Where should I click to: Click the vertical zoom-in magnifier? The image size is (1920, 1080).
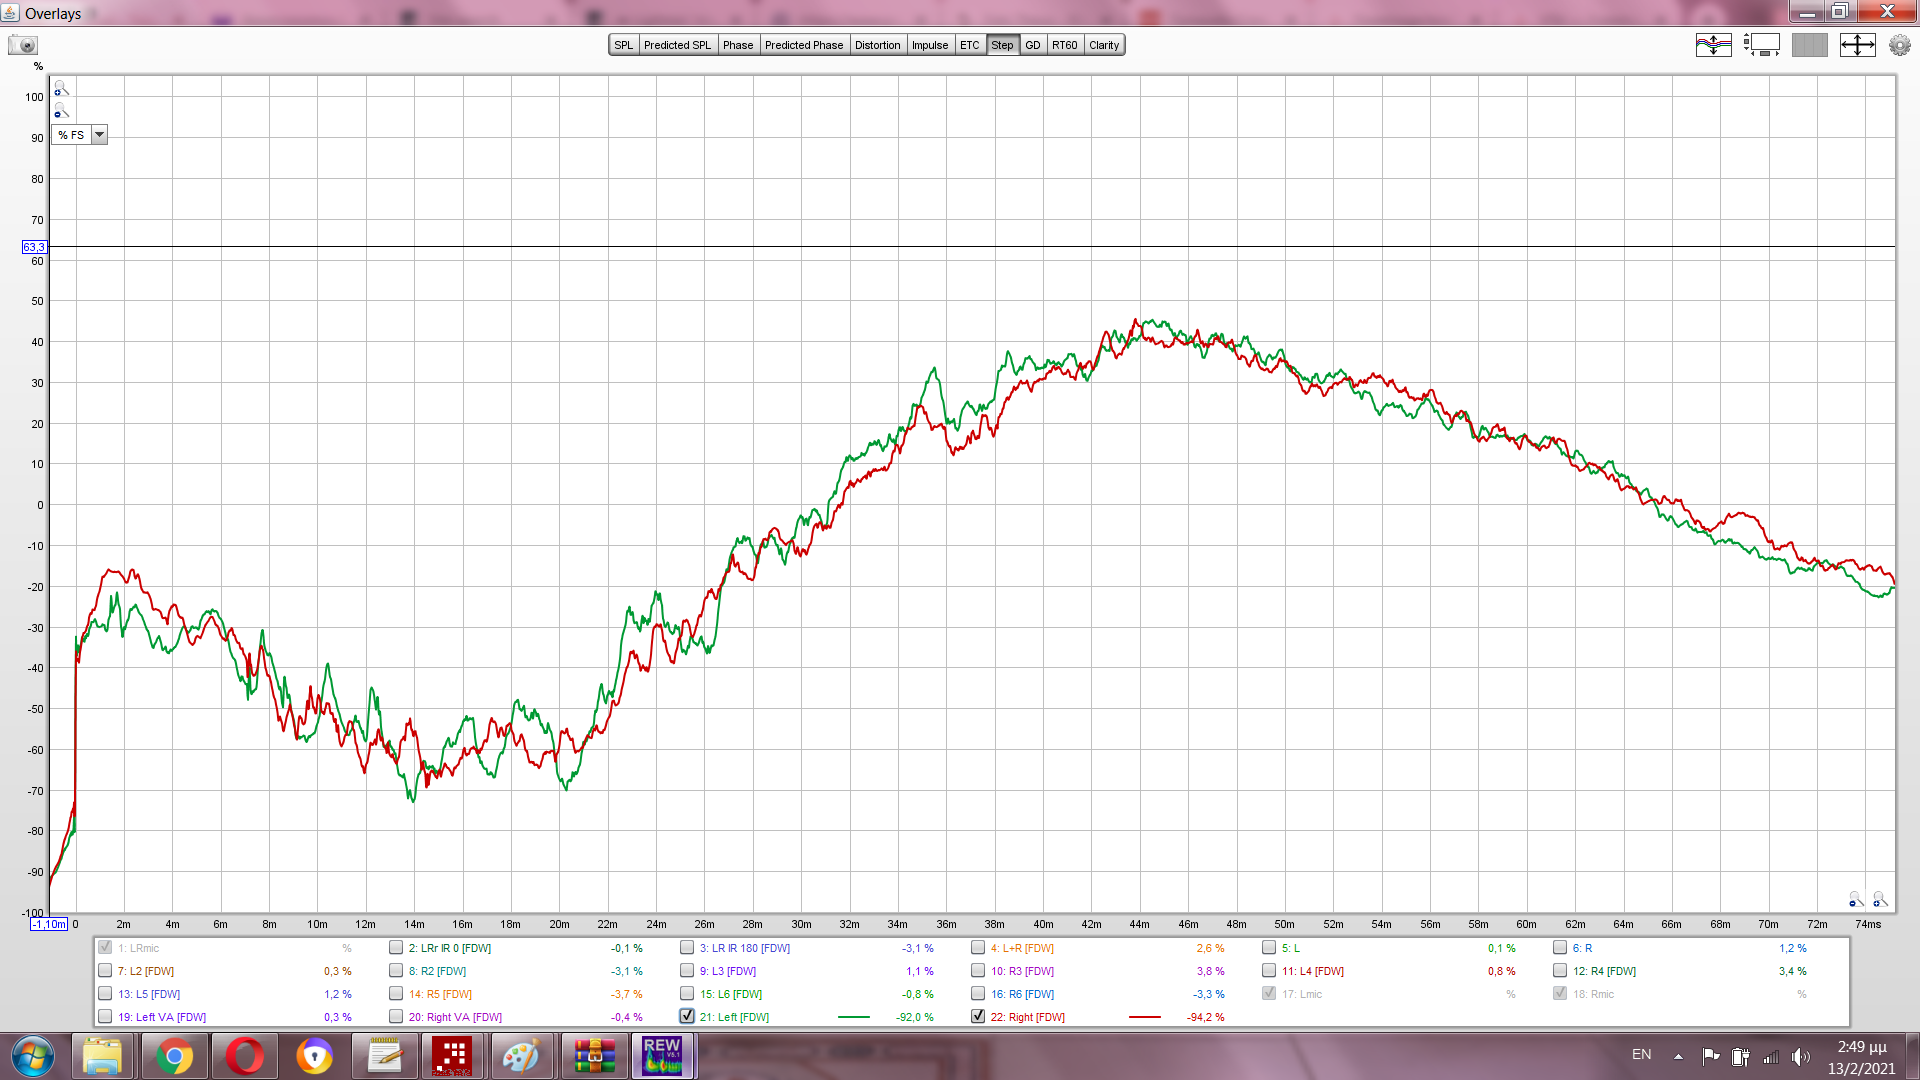tap(61, 89)
